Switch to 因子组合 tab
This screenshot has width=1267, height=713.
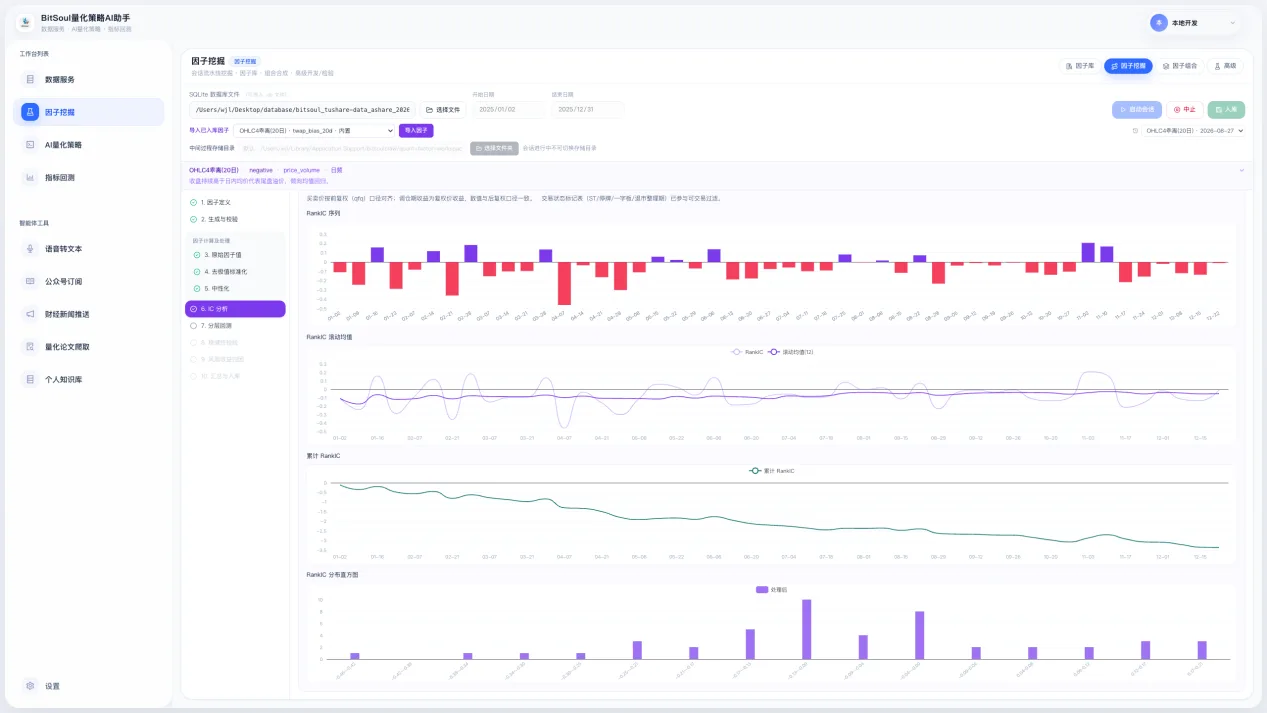click(1179, 66)
